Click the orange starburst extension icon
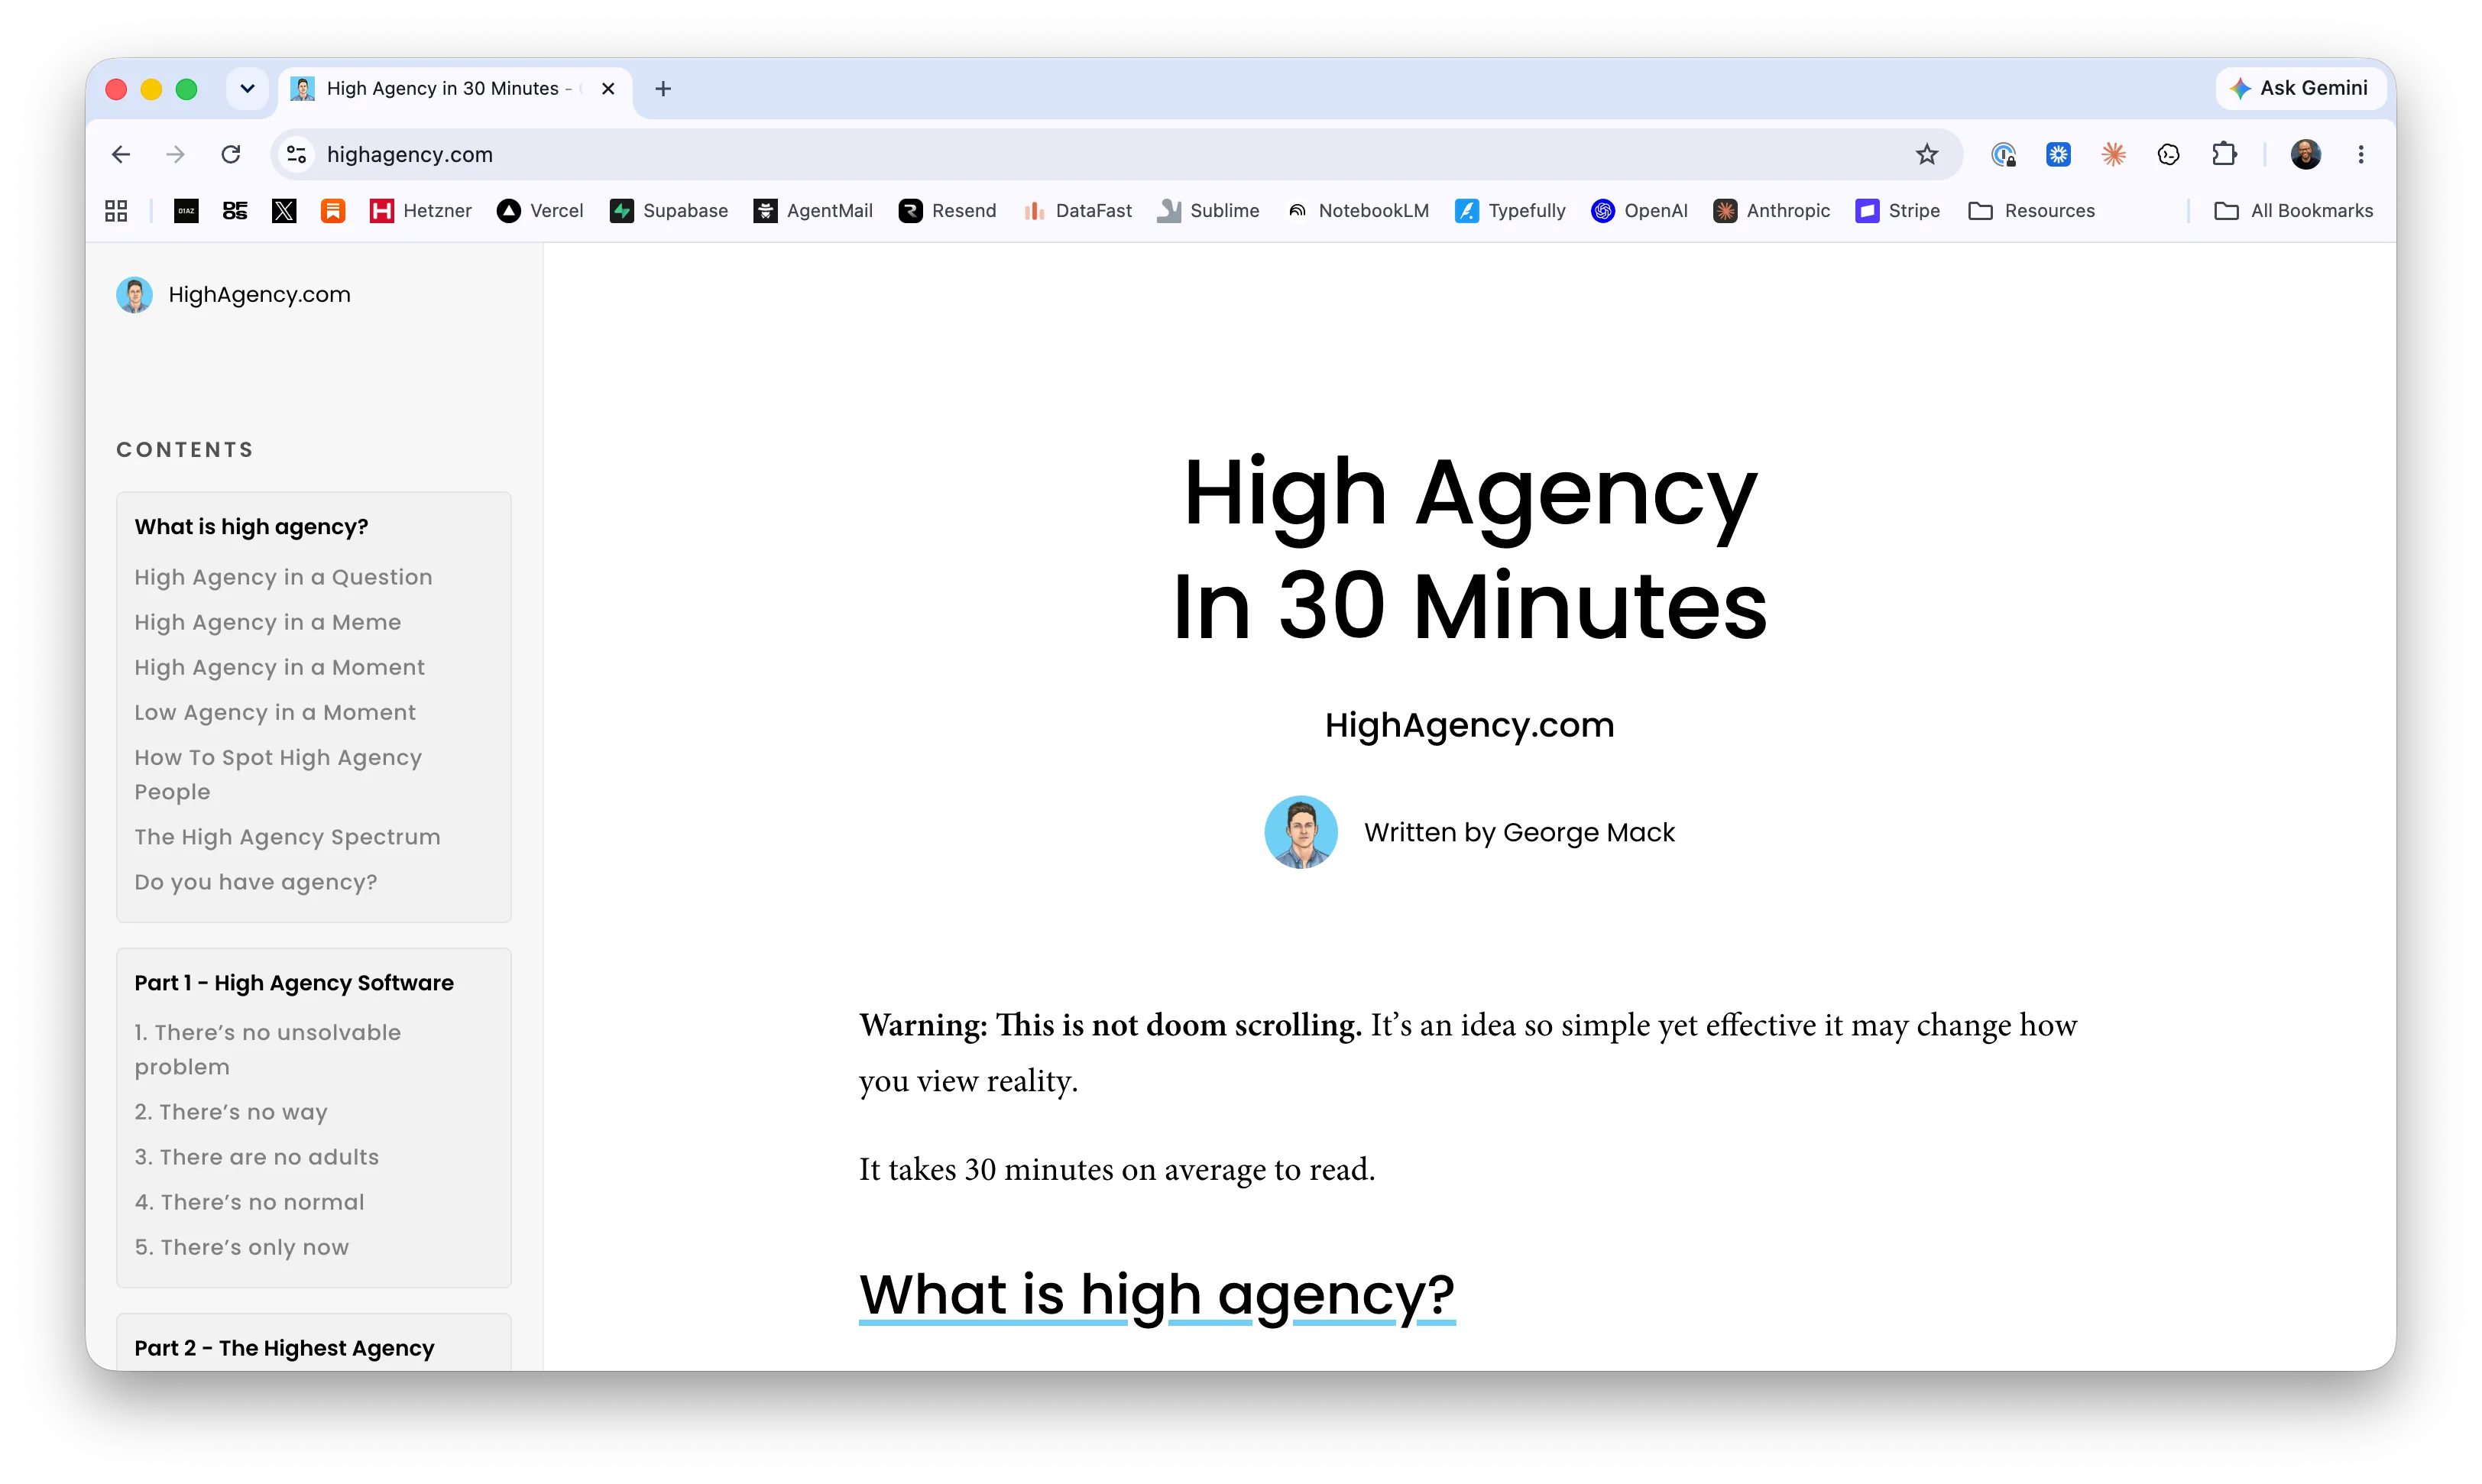Viewport: 2482px width, 1484px height. (2113, 154)
